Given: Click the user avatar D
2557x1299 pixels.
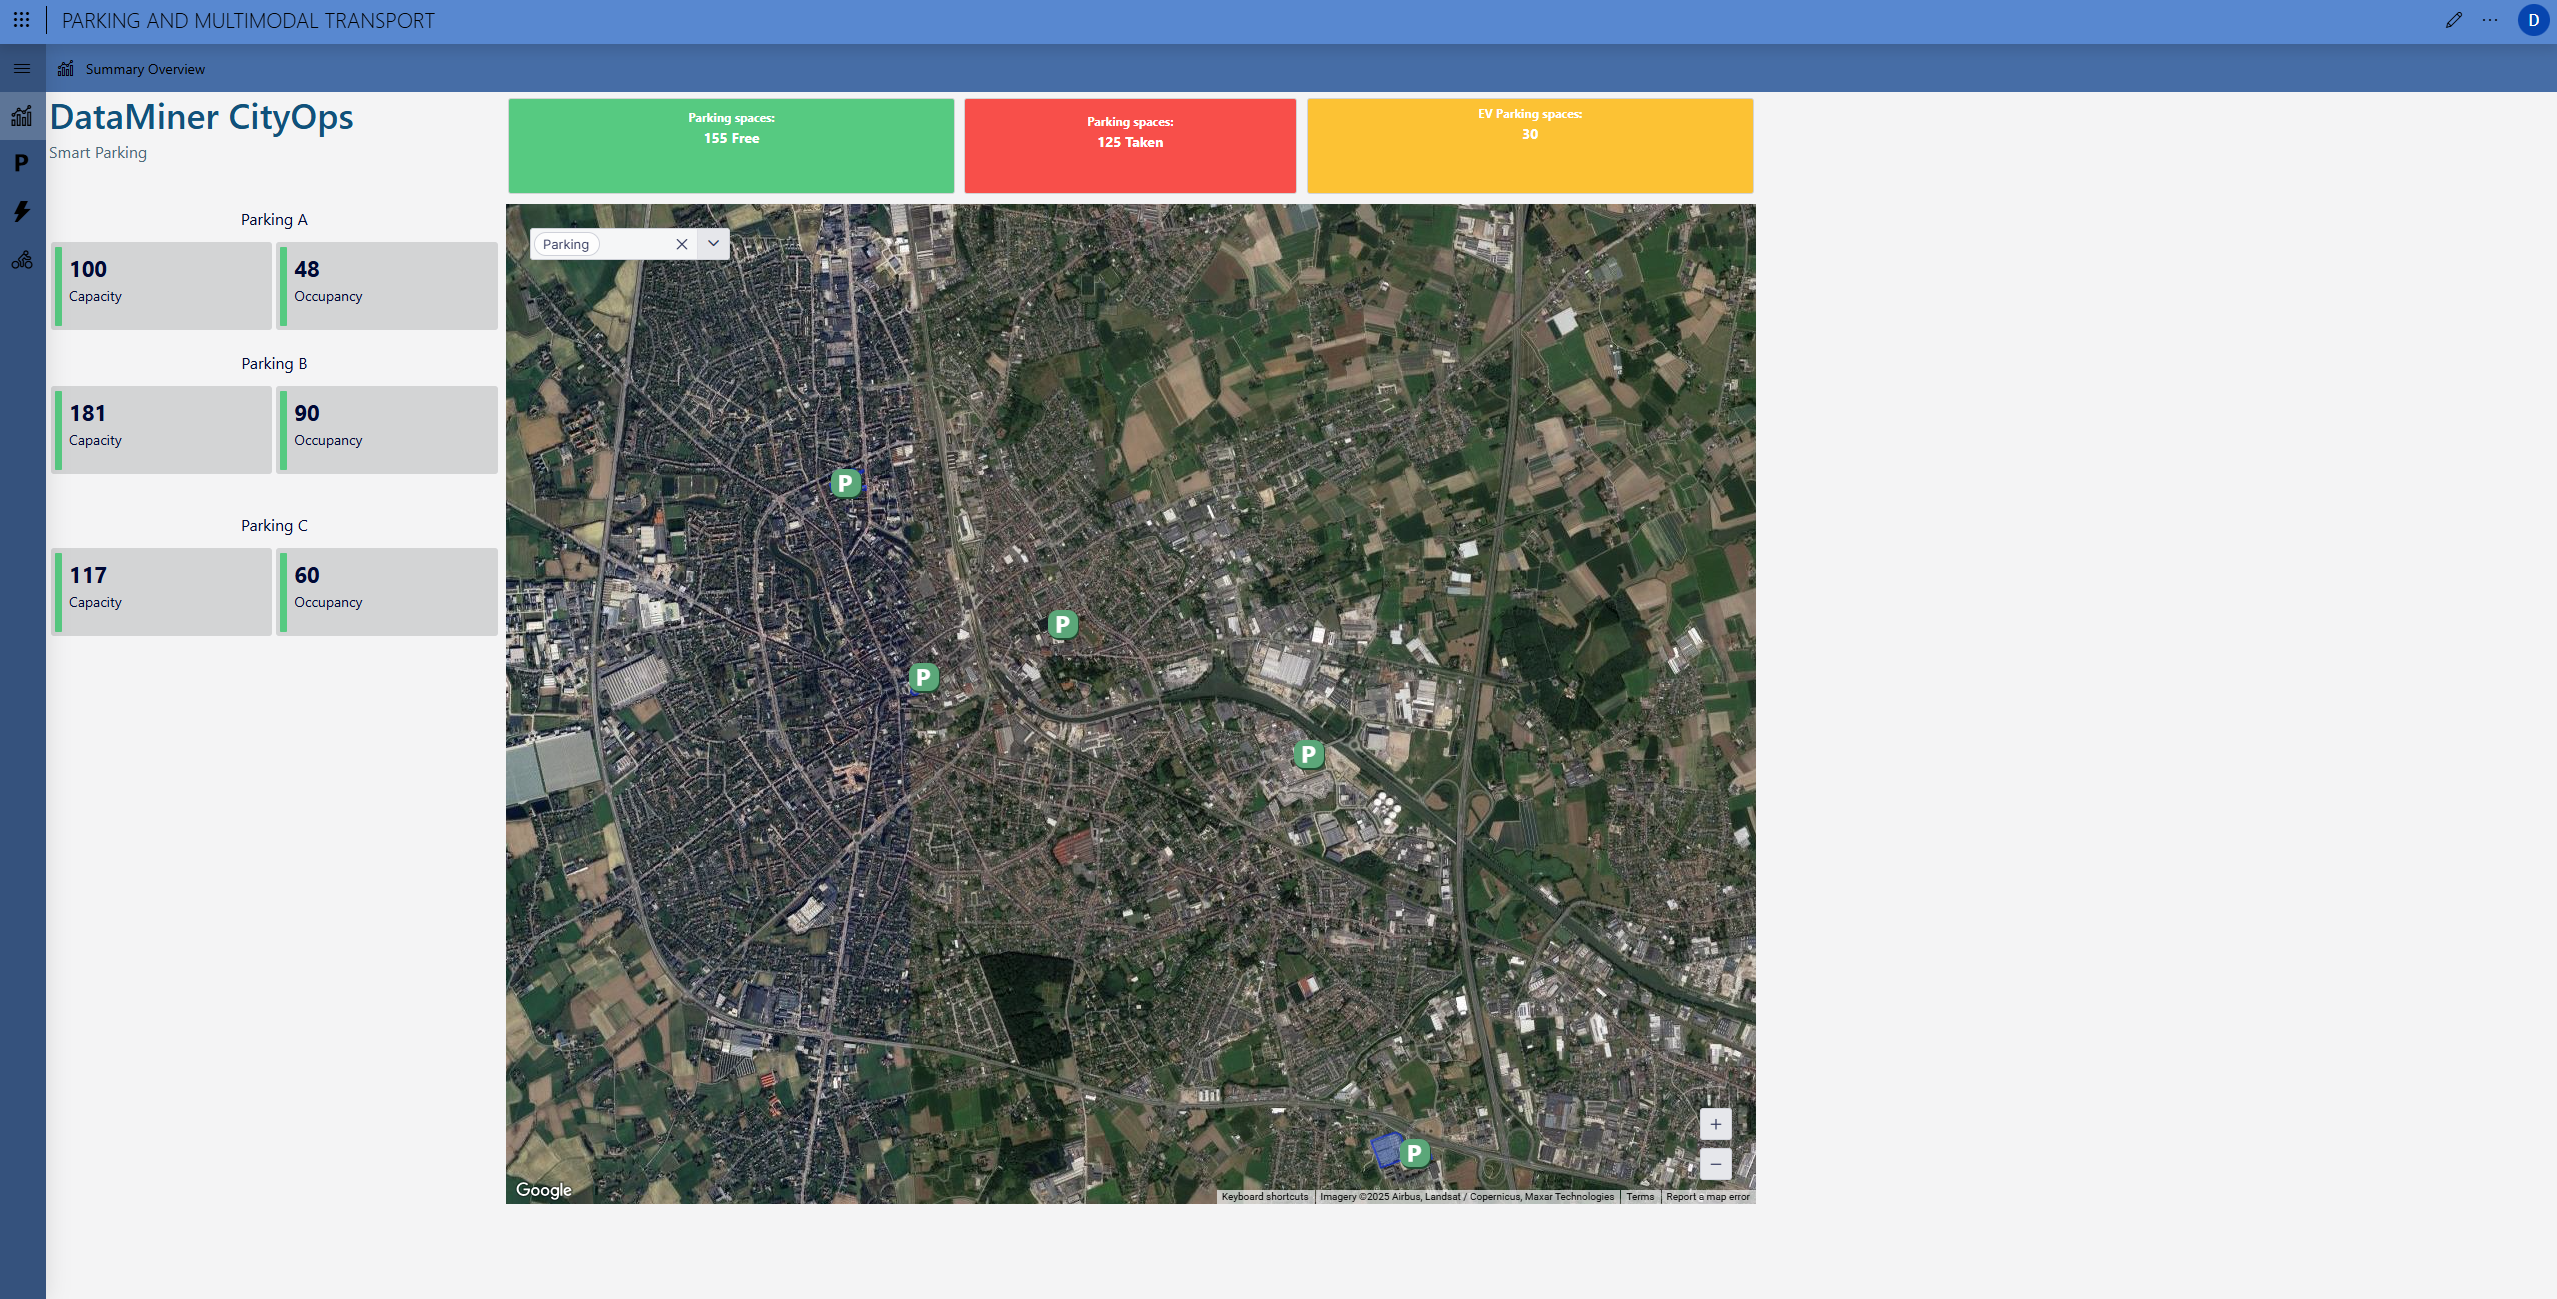Looking at the screenshot, I should coord(2533,20).
